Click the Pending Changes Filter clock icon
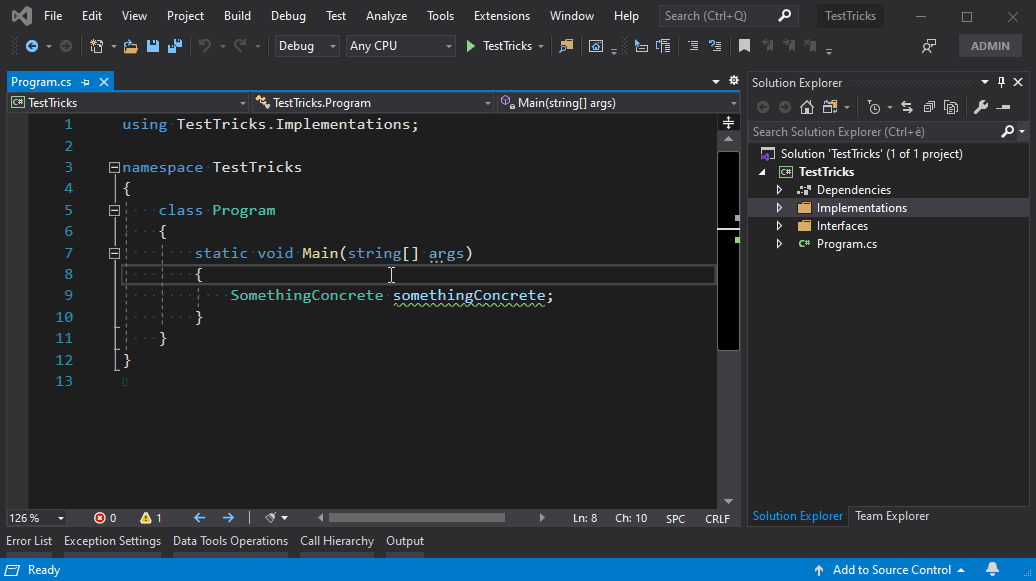 tap(873, 107)
